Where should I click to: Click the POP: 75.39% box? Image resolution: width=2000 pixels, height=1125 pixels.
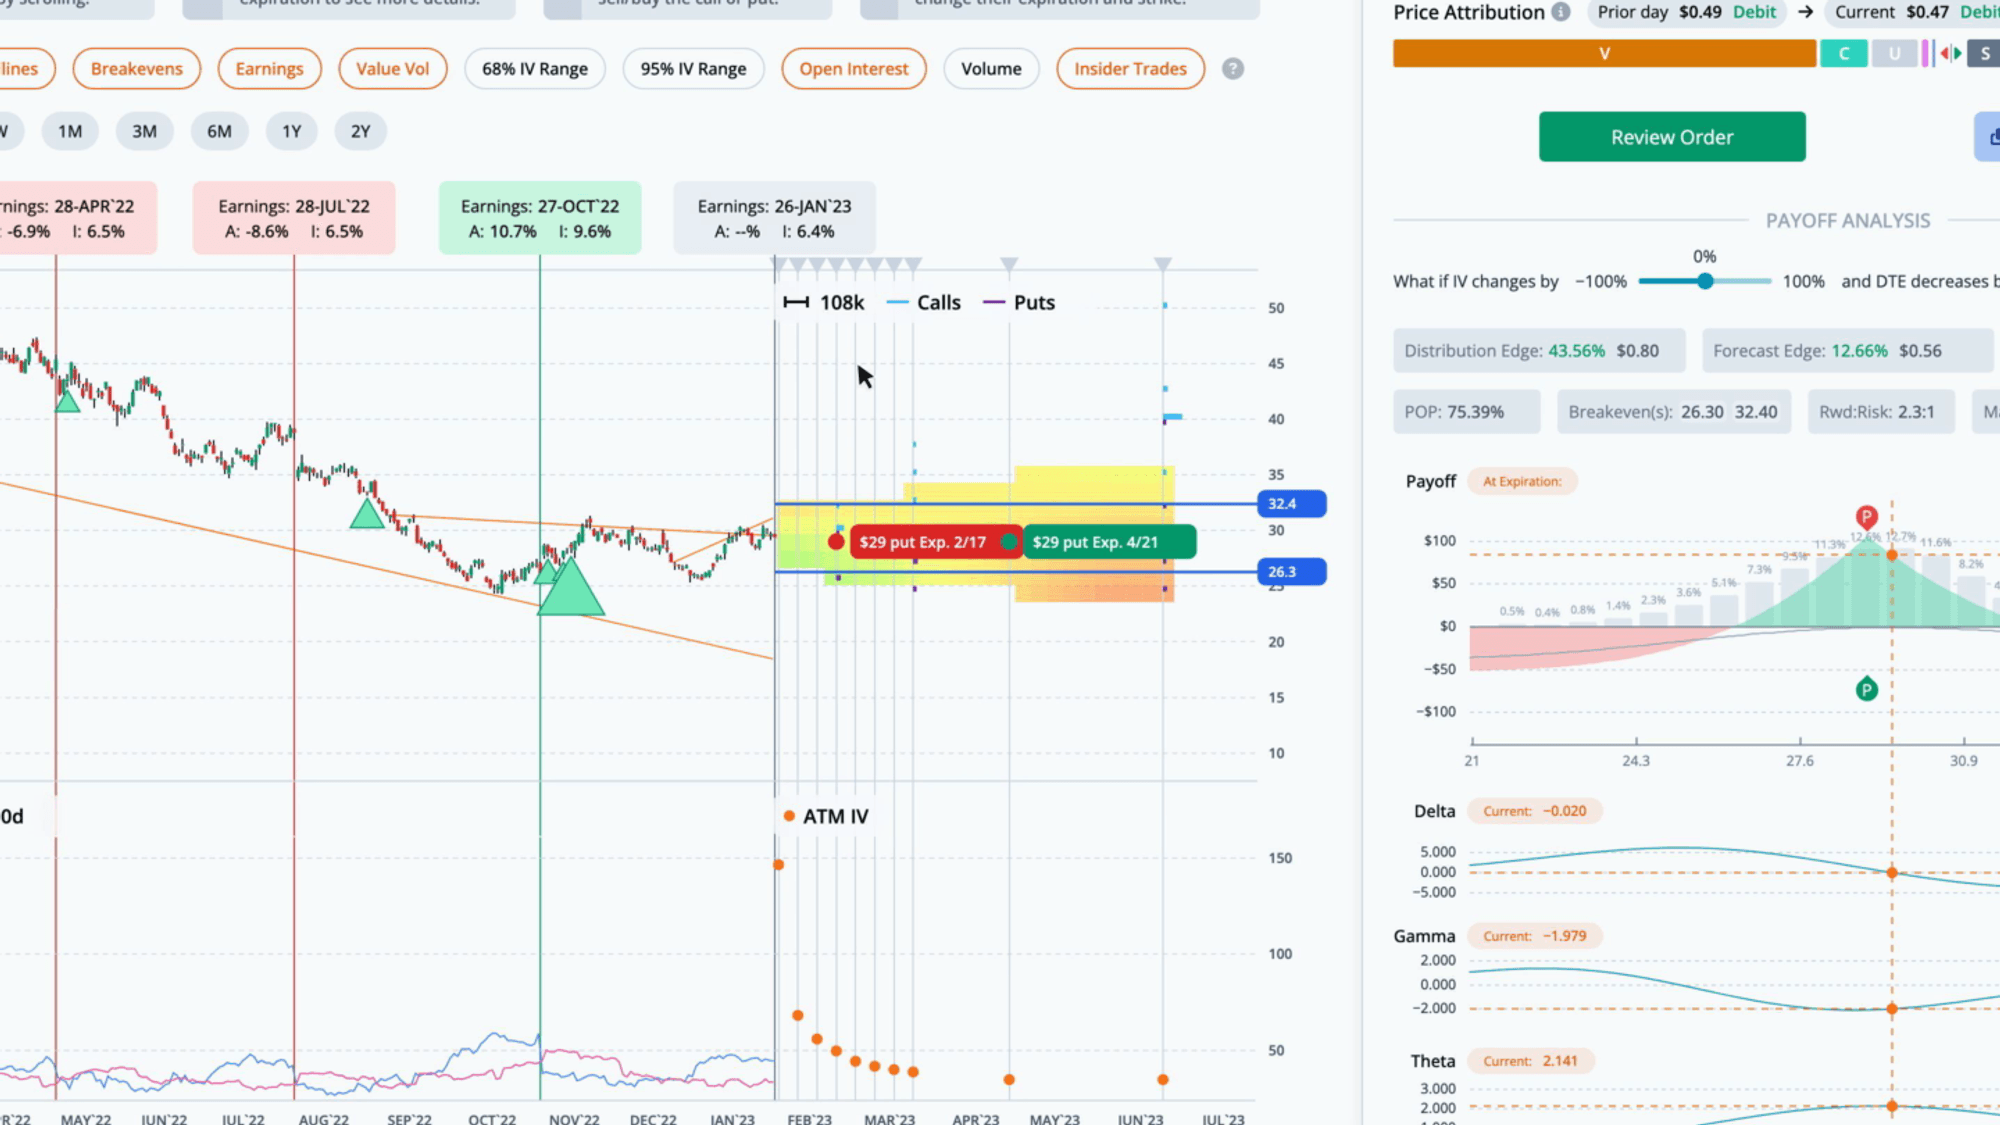click(x=1467, y=412)
